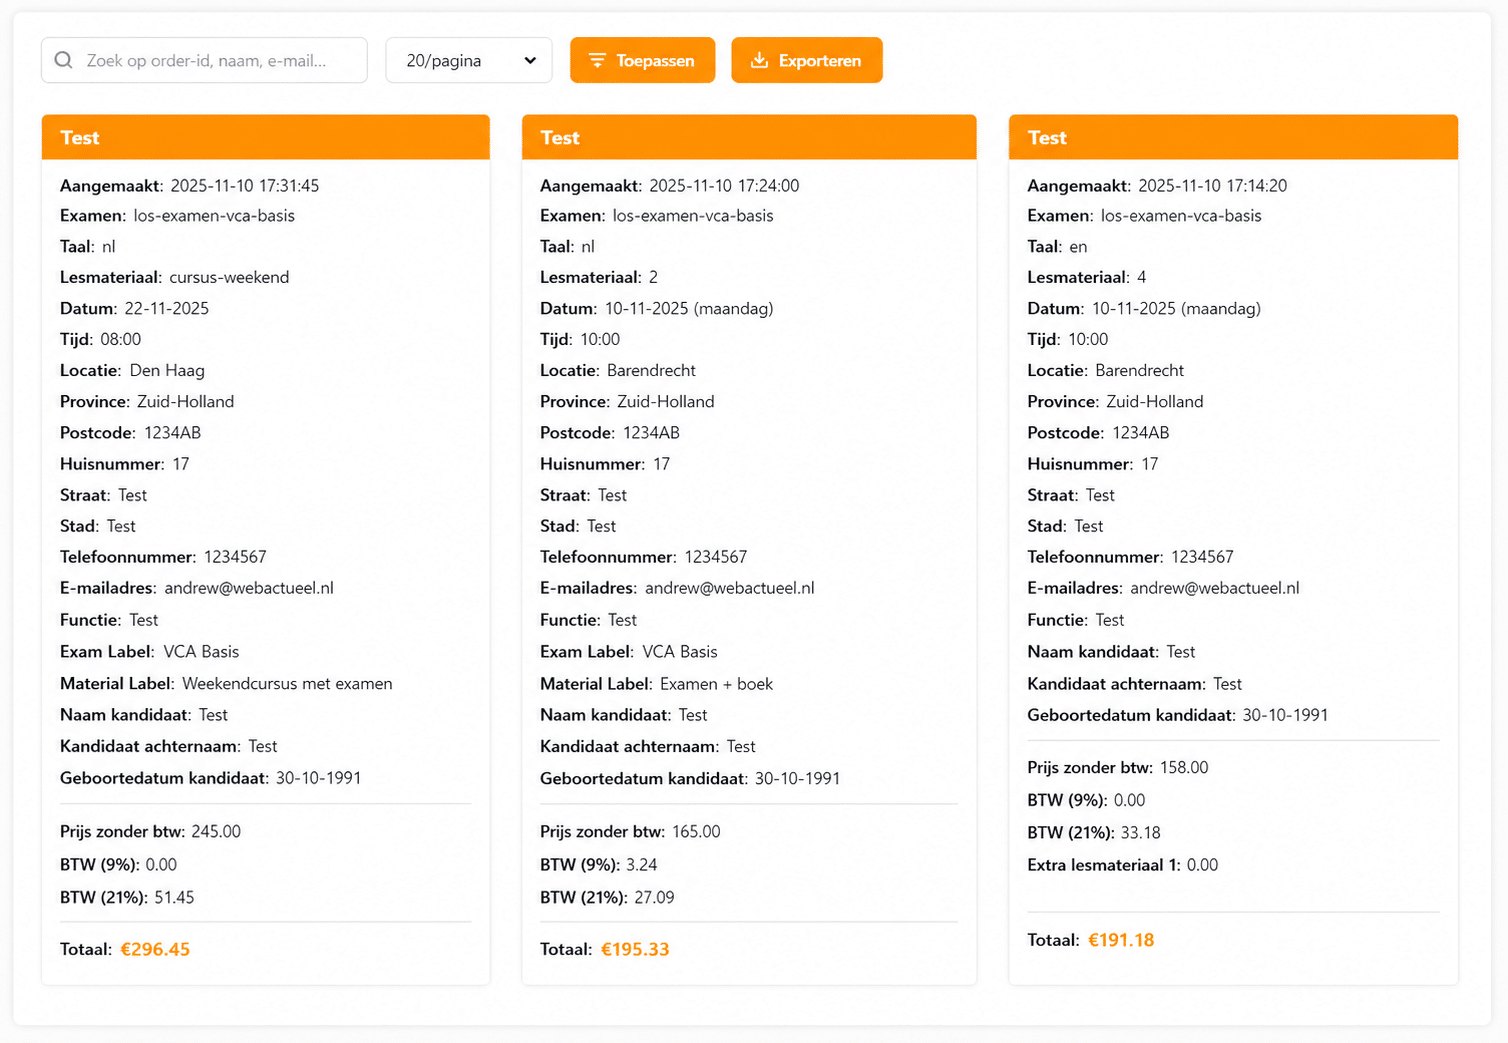Image resolution: width=1508 pixels, height=1043 pixels.
Task: Click the Weekendcursus met examen material label
Action: 287,684
